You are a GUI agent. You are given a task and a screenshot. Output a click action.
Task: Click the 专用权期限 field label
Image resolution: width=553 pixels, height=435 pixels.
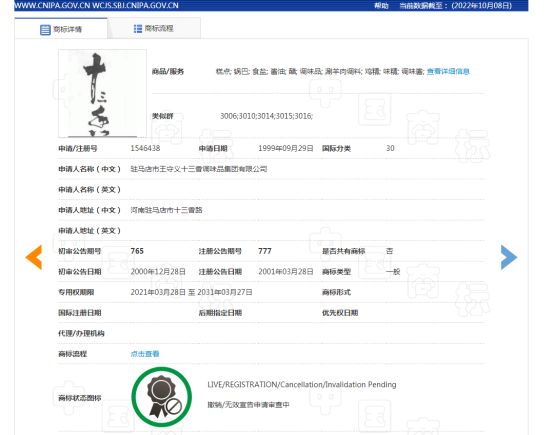tap(76, 292)
